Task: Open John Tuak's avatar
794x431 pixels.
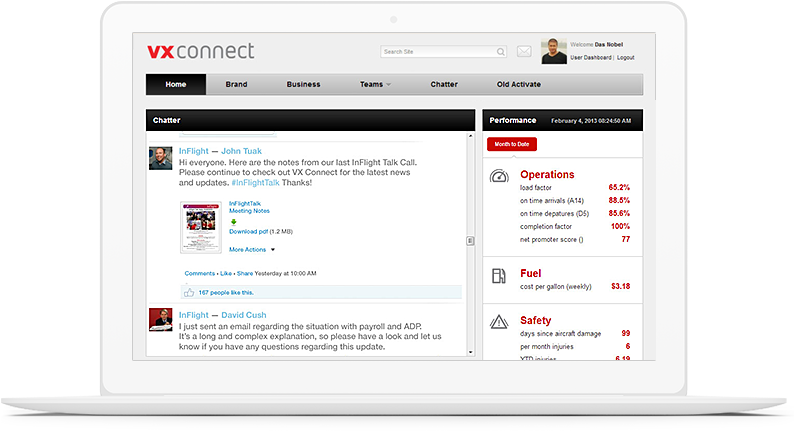Action: pos(161,158)
